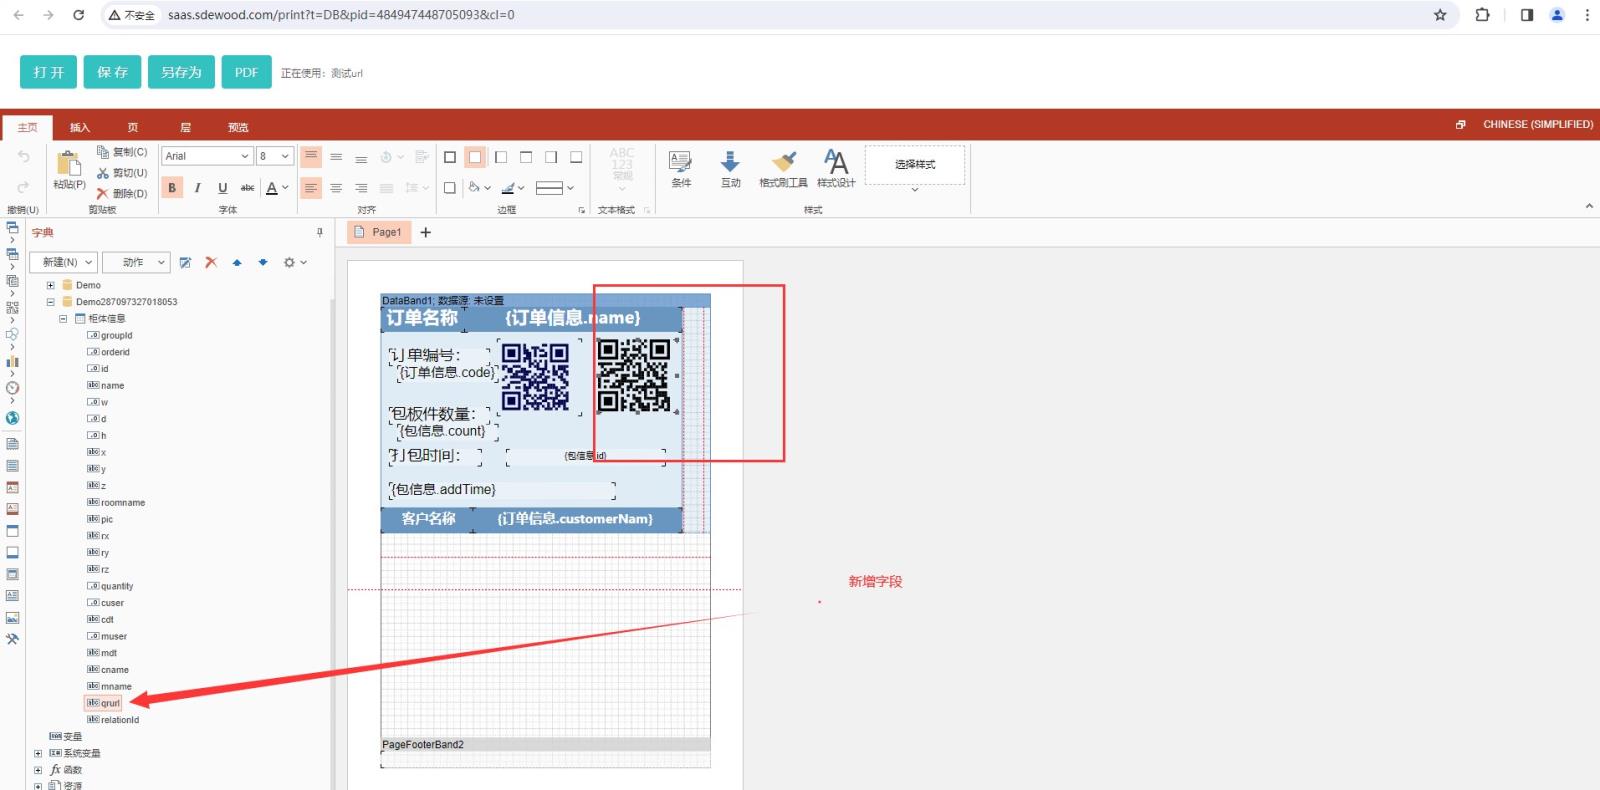Click the 打开 button

[x=48, y=72]
